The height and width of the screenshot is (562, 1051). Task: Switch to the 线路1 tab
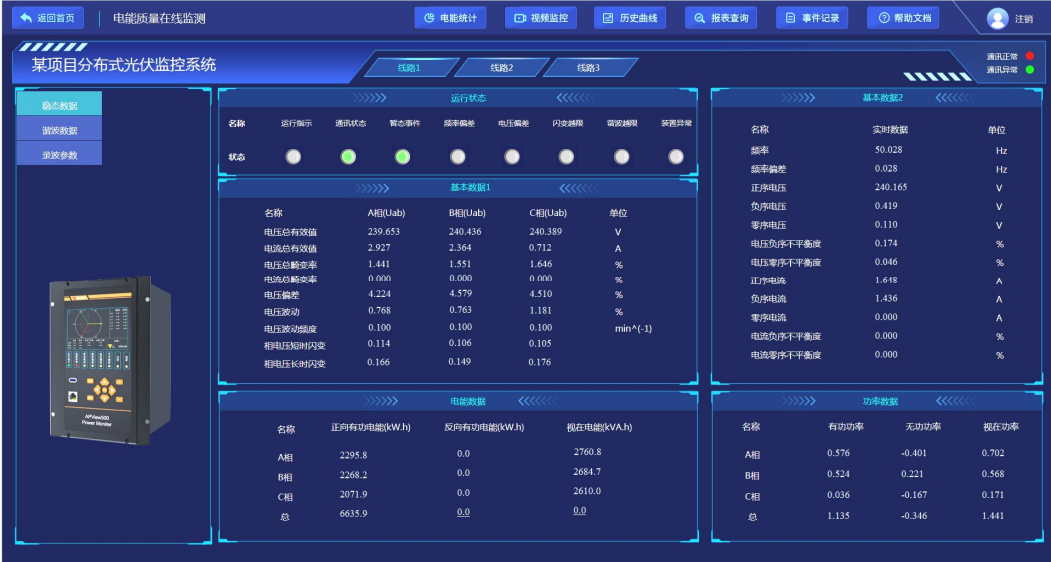pos(410,68)
